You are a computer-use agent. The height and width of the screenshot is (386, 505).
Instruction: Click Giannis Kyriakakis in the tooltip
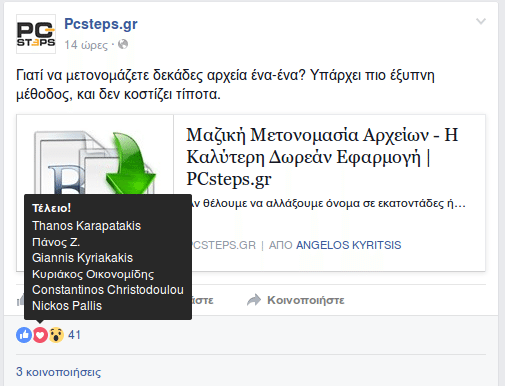(x=82, y=258)
